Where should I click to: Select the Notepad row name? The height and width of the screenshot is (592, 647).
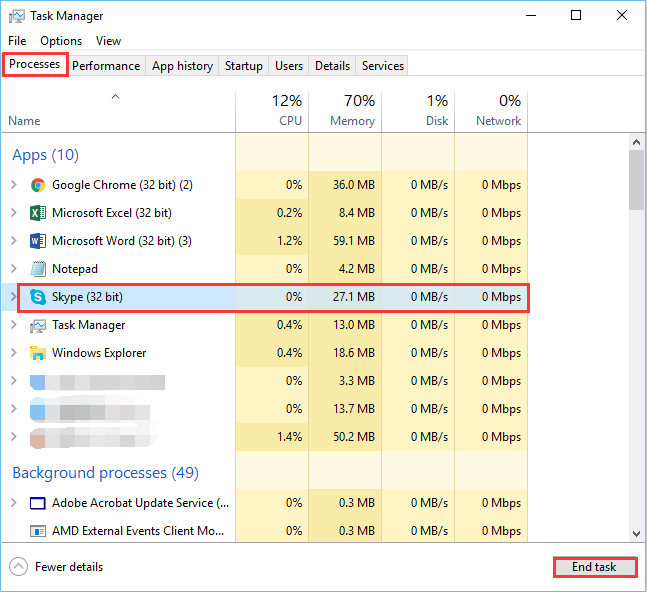click(x=75, y=269)
